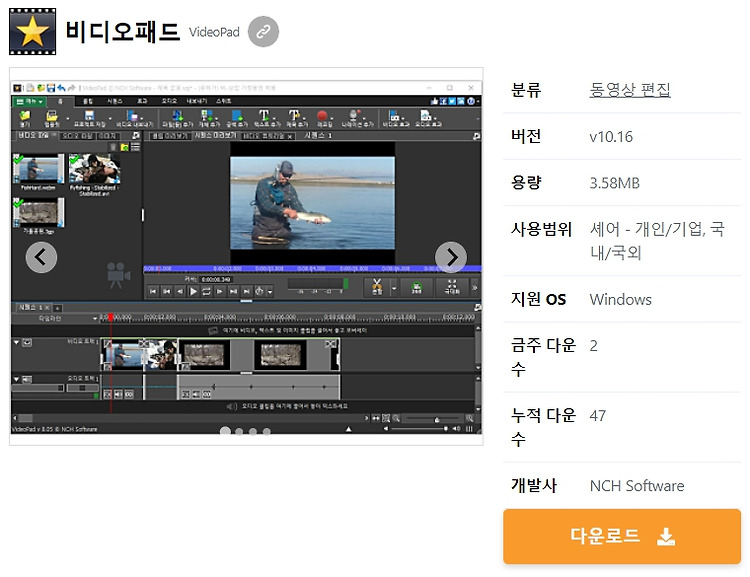
Task: Open the 동영상 편집 category link
Action: [629, 89]
